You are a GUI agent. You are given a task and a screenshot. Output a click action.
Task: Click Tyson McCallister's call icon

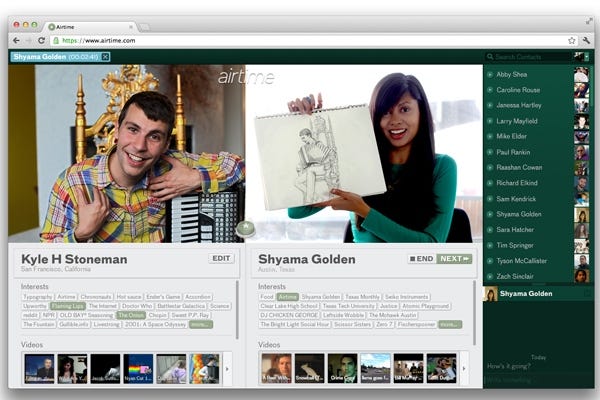490,261
